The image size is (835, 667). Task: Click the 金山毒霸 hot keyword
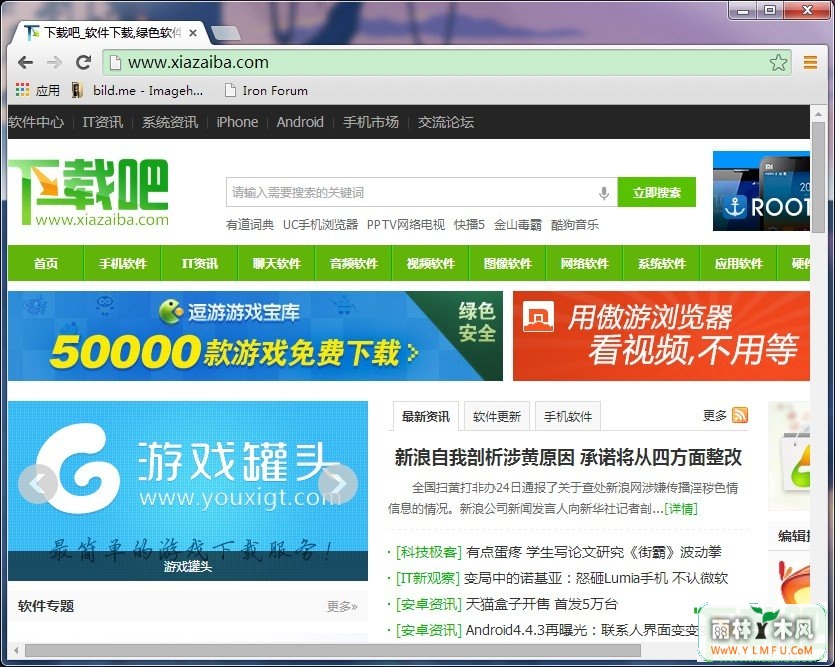(518, 225)
